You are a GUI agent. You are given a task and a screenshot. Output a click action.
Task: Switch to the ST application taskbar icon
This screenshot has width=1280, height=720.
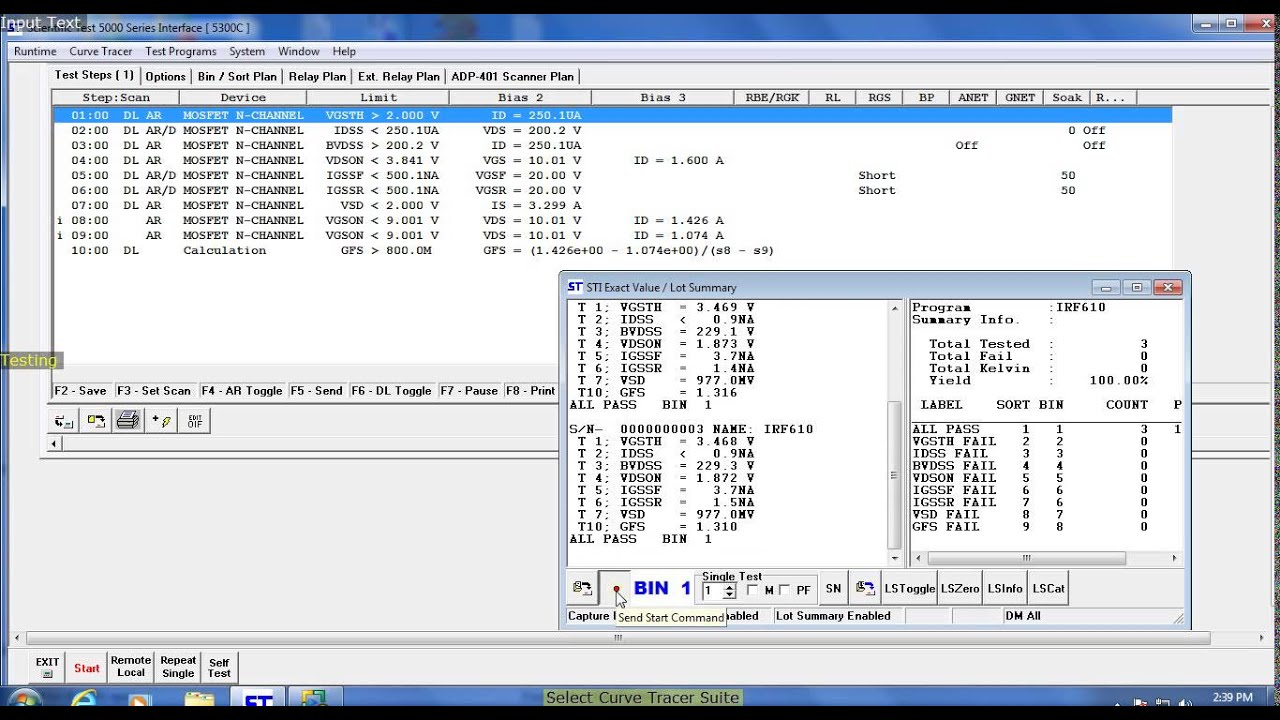258,702
